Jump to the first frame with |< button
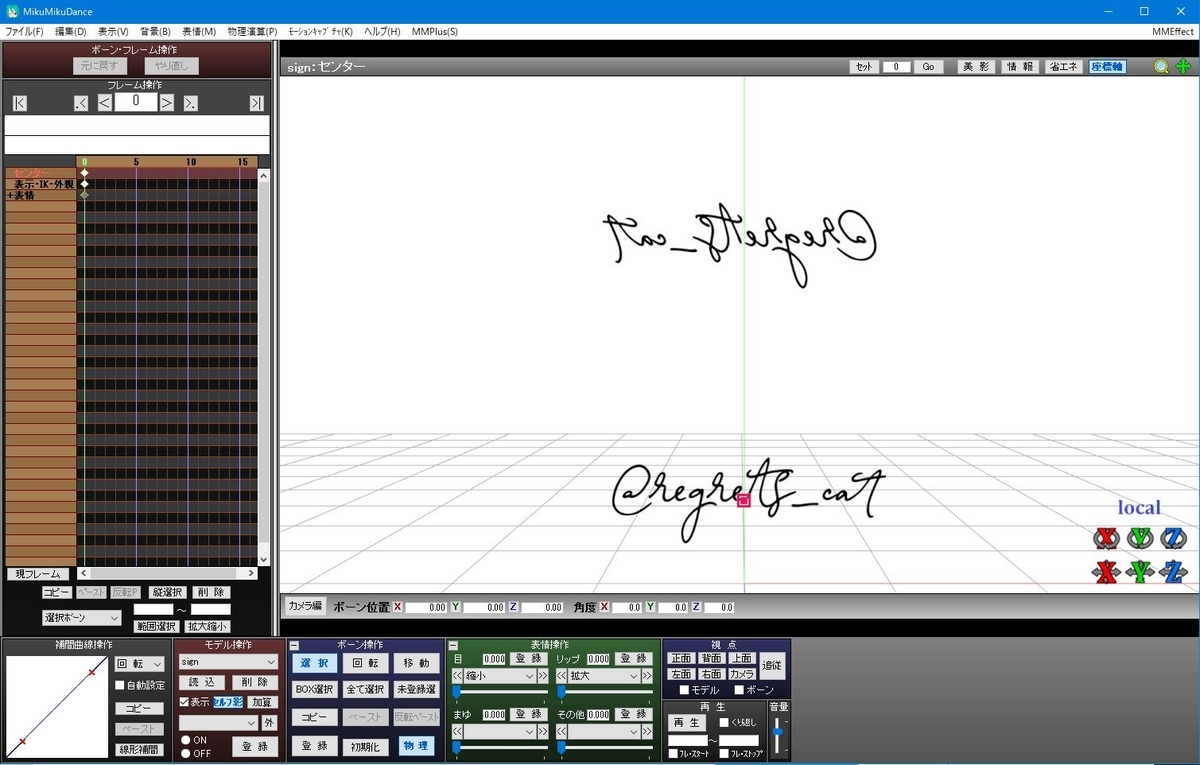The width and height of the screenshot is (1200, 765). (20, 102)
